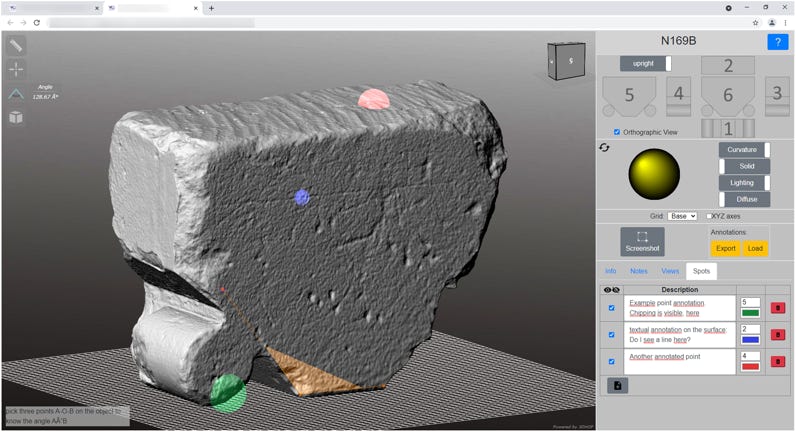The image size is (796, 432).
Task: Click the add new spot document icon
Action: [x=617, y=385]
